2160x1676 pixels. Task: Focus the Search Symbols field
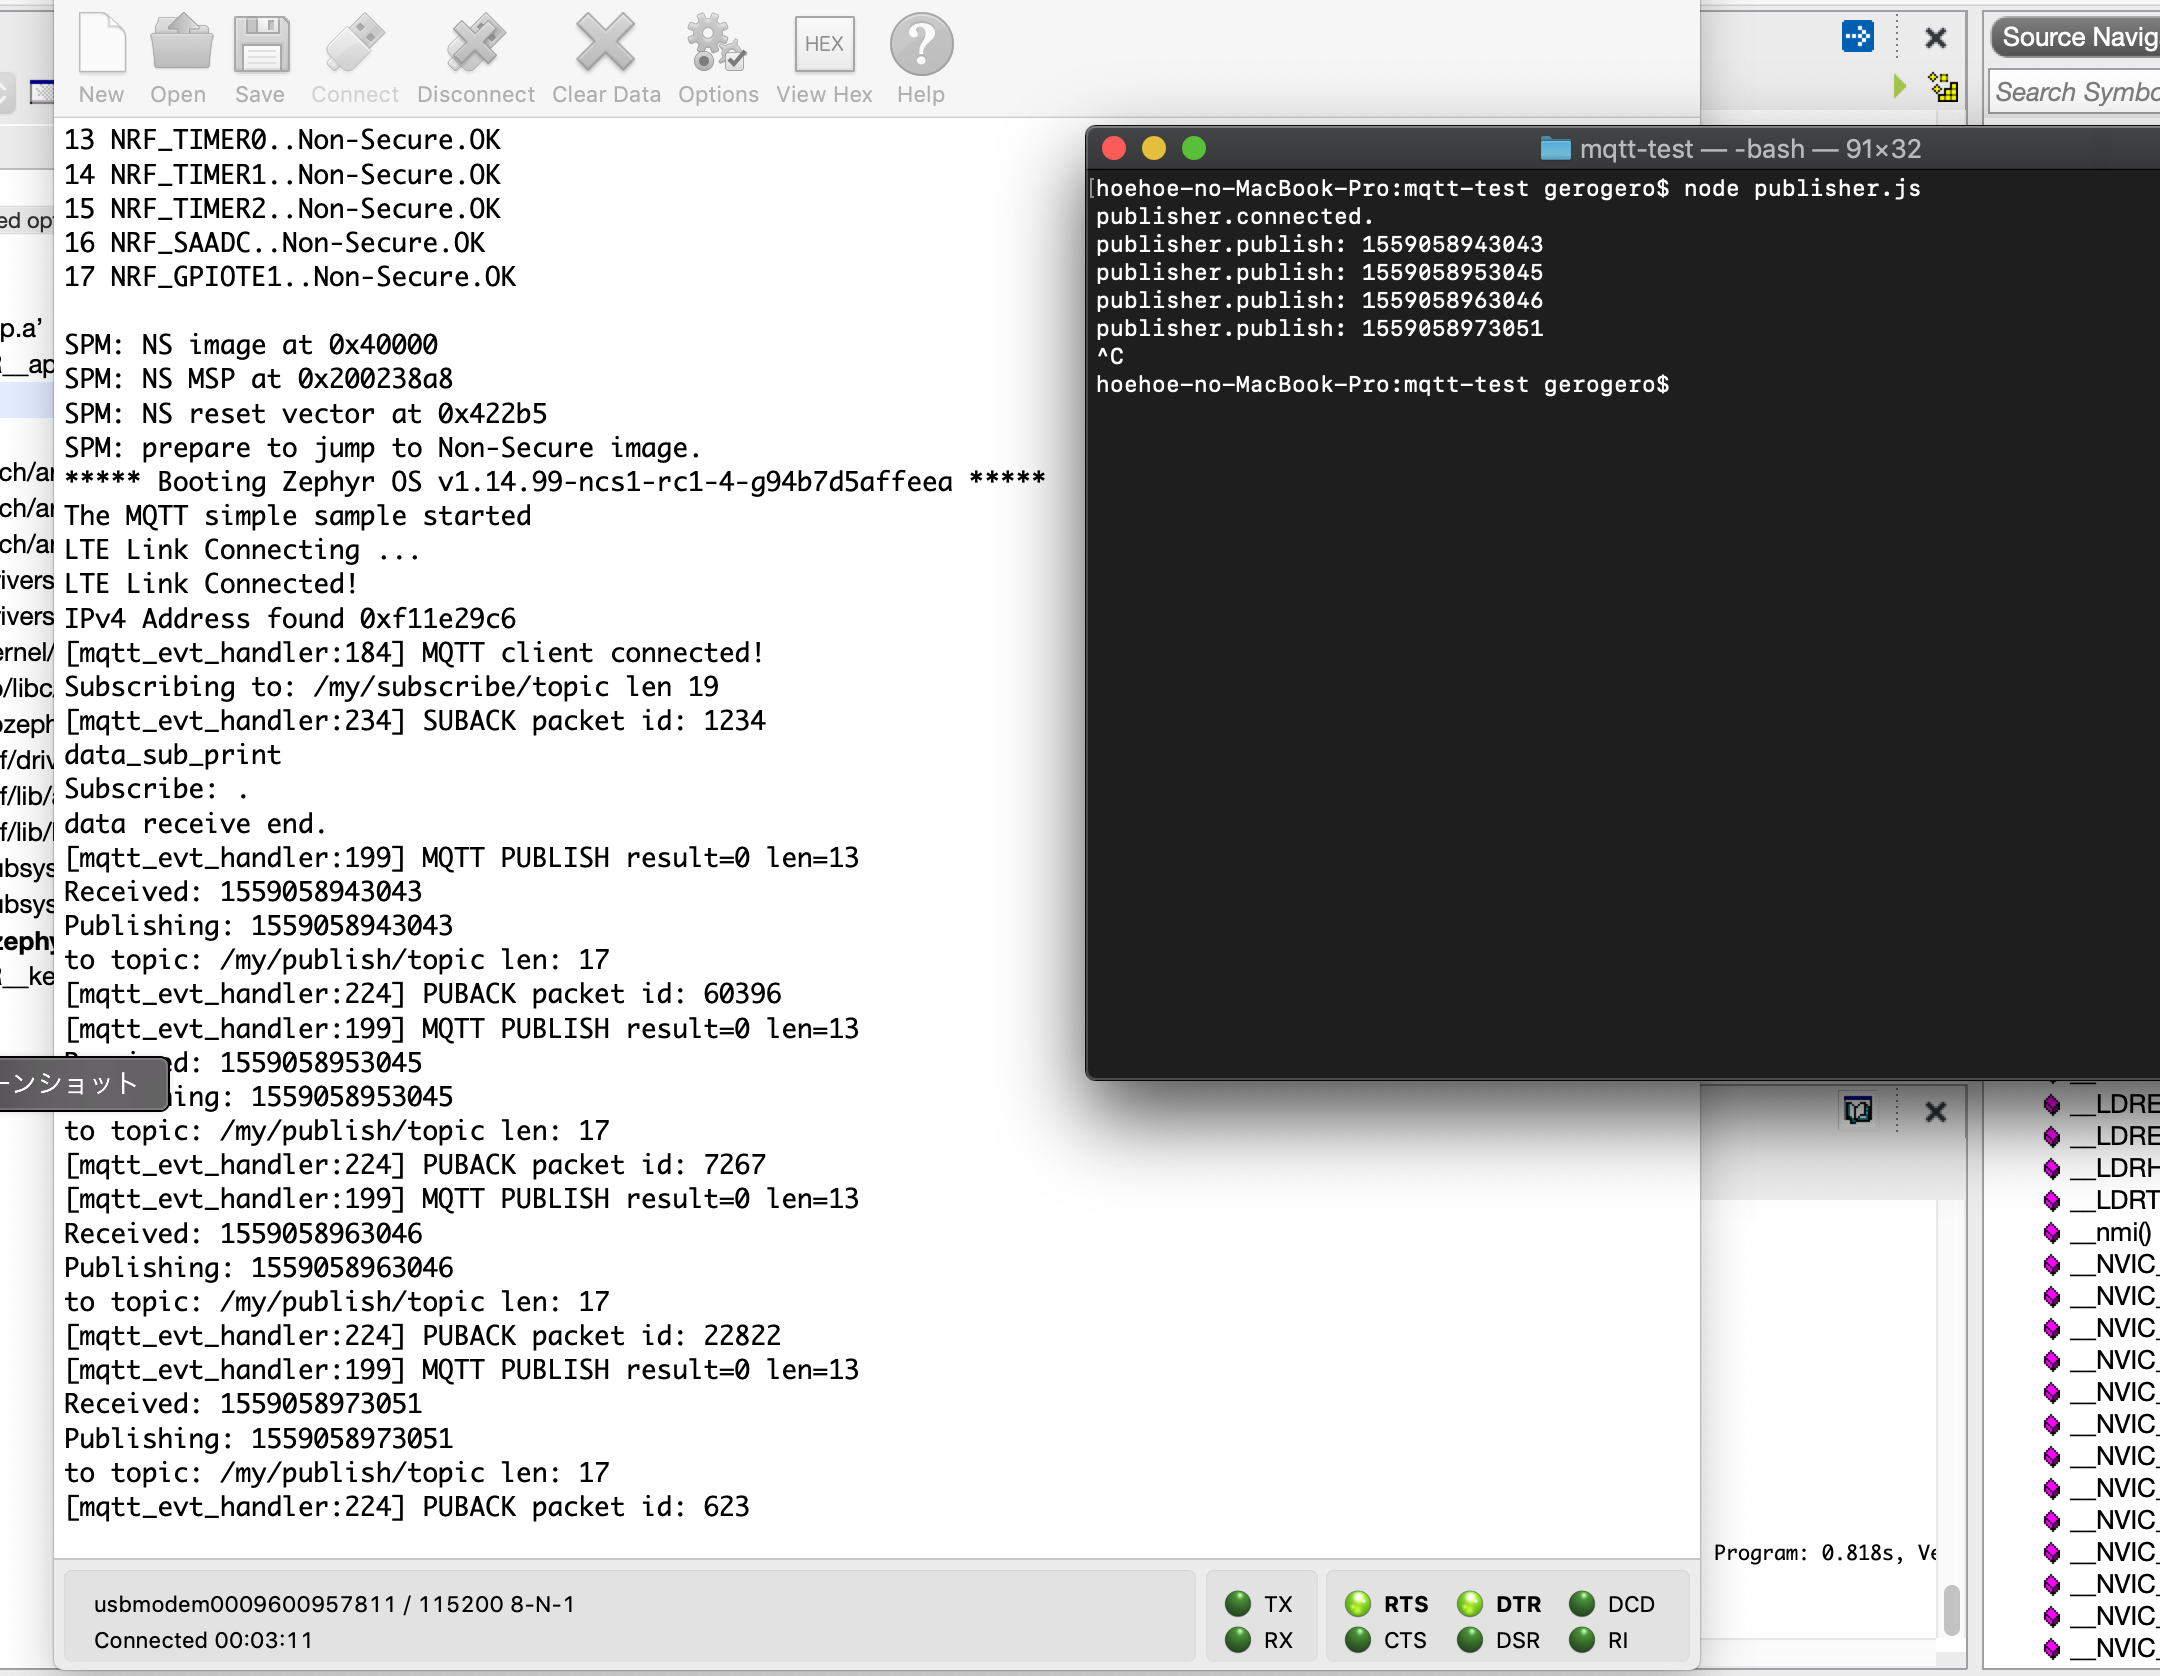(x=2076, y=92)
